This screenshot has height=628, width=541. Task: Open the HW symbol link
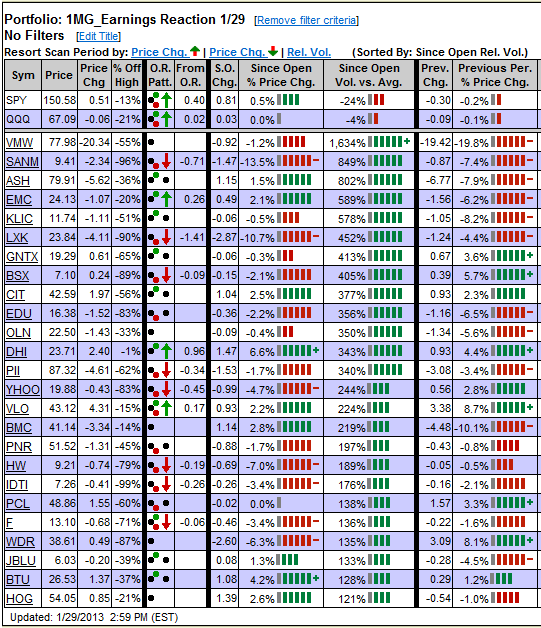[x=16, y=466]
